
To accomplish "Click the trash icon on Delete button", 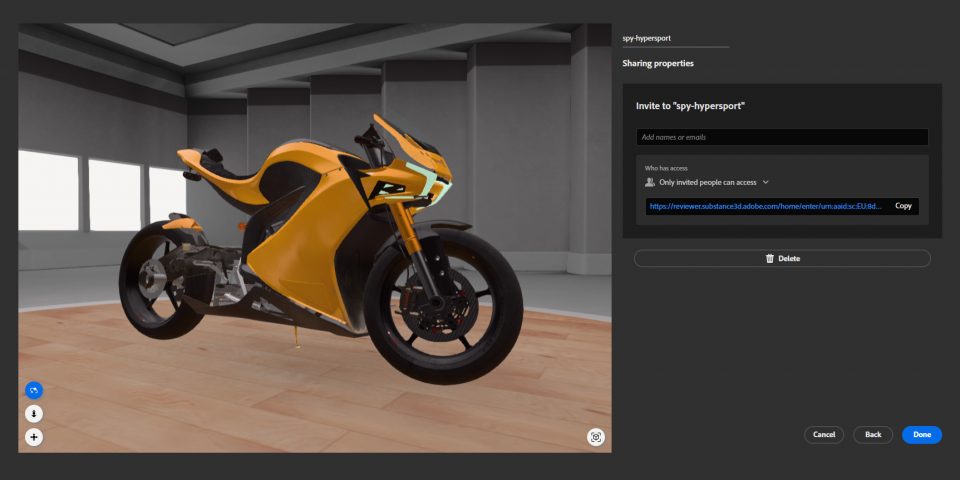I will click(769, 258).
